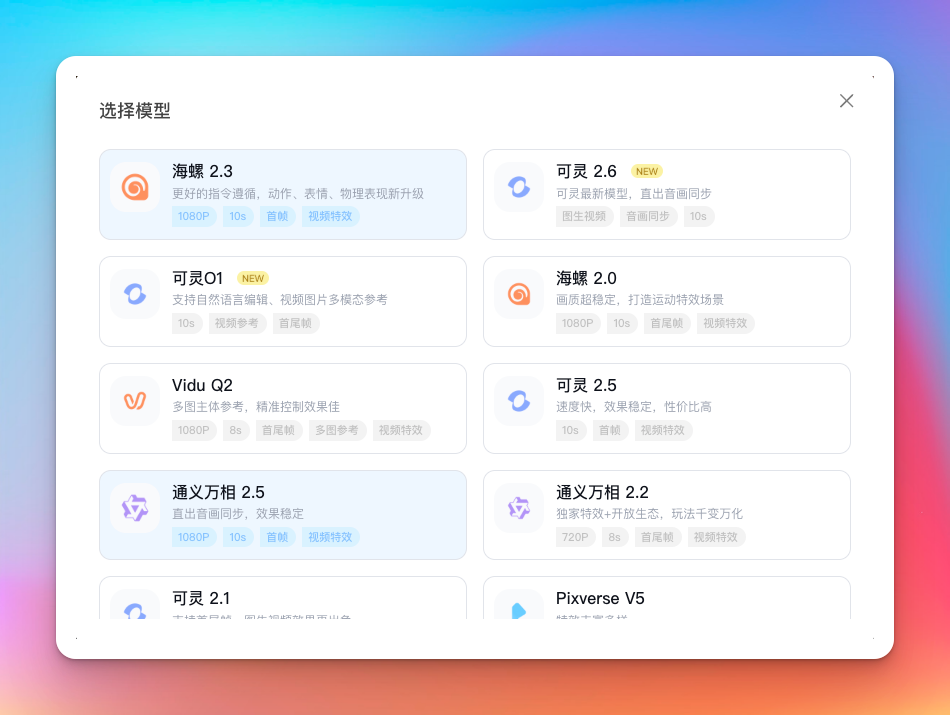Click the 海螺 2.0 orange spiral icon
Image resolution: width=950 pixels, height=715 pixels.
(519, 294)
